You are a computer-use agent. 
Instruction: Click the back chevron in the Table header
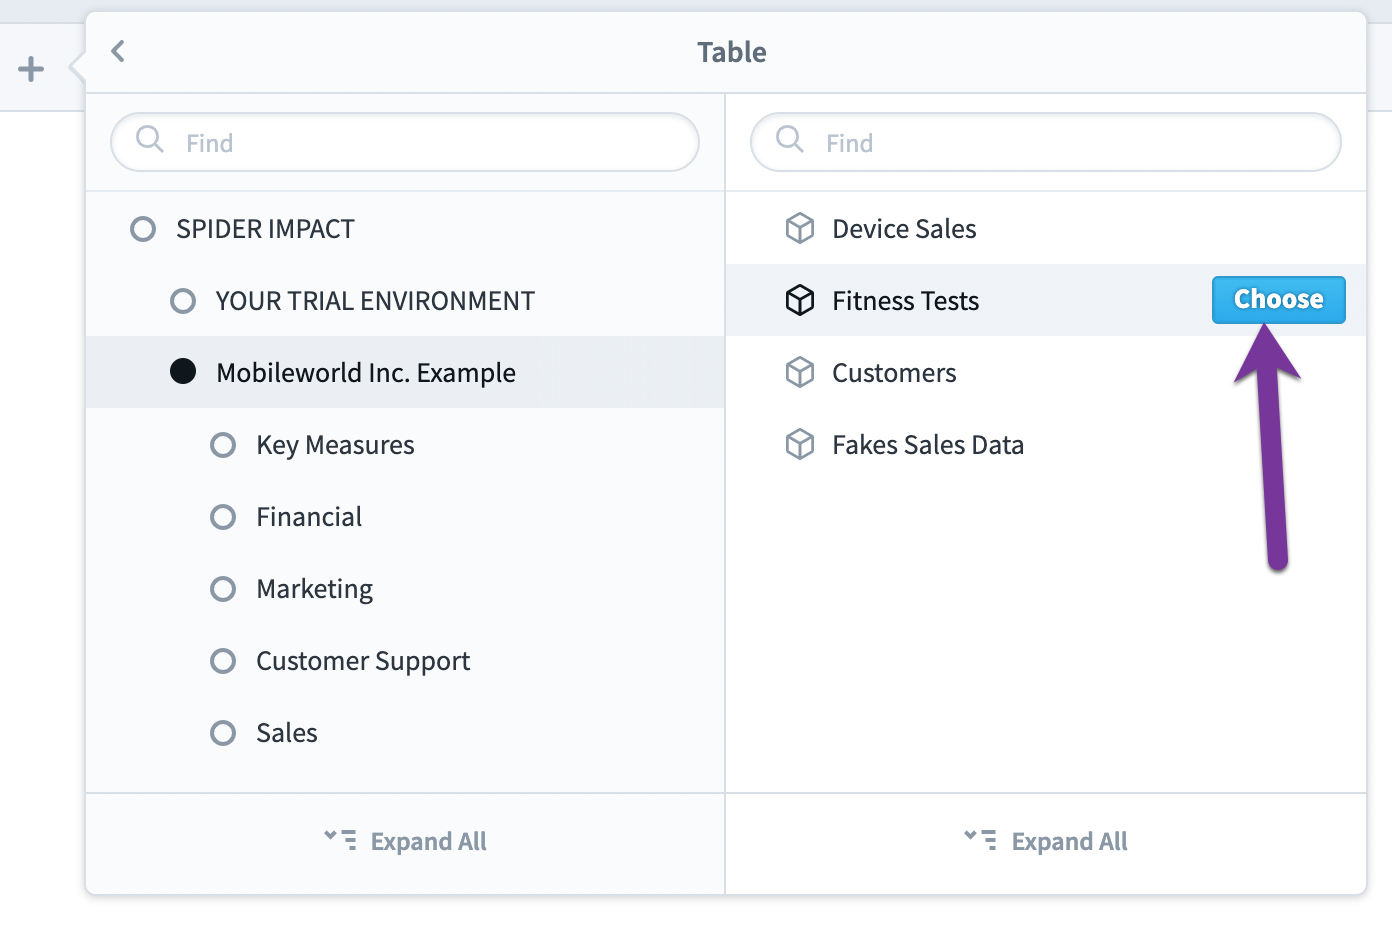pyautogui.click(x=118, y=51)
